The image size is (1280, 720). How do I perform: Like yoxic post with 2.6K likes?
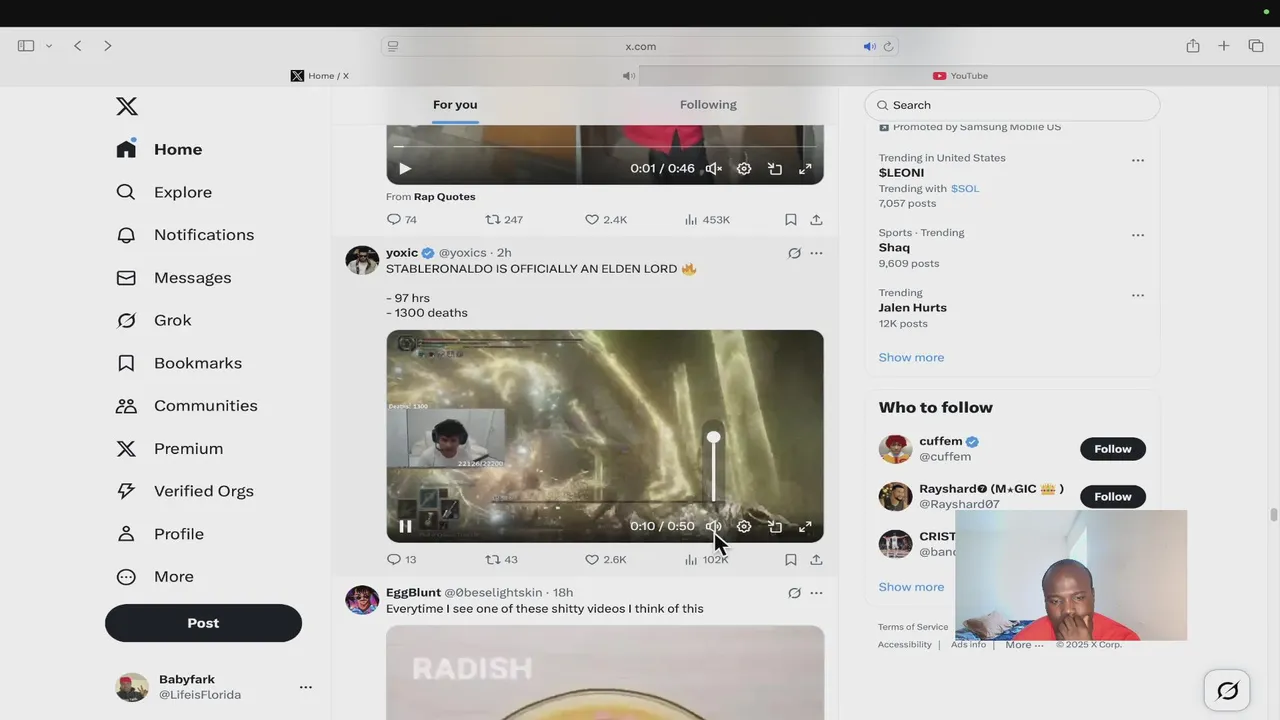606,559
